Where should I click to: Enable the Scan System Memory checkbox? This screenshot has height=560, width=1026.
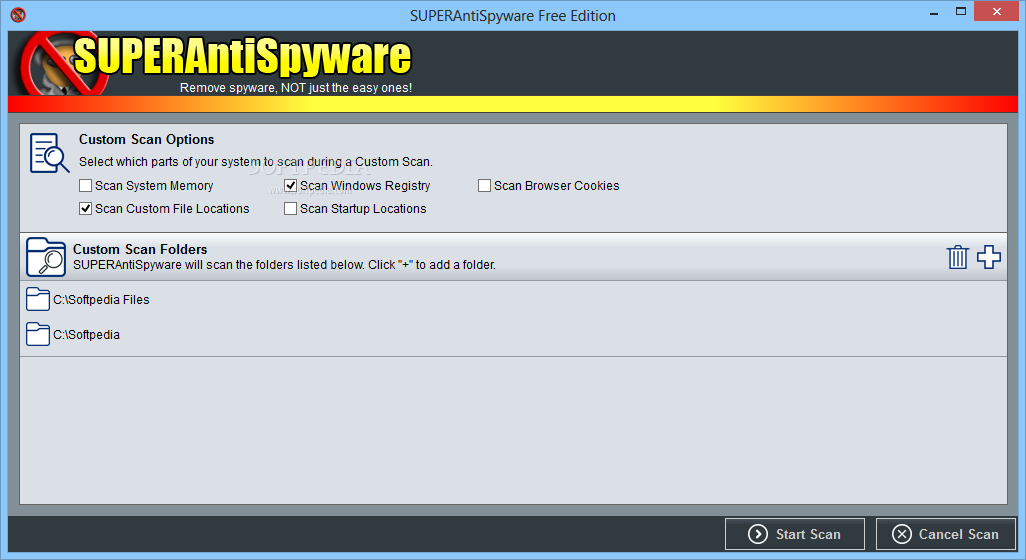(x=85, y=186)
